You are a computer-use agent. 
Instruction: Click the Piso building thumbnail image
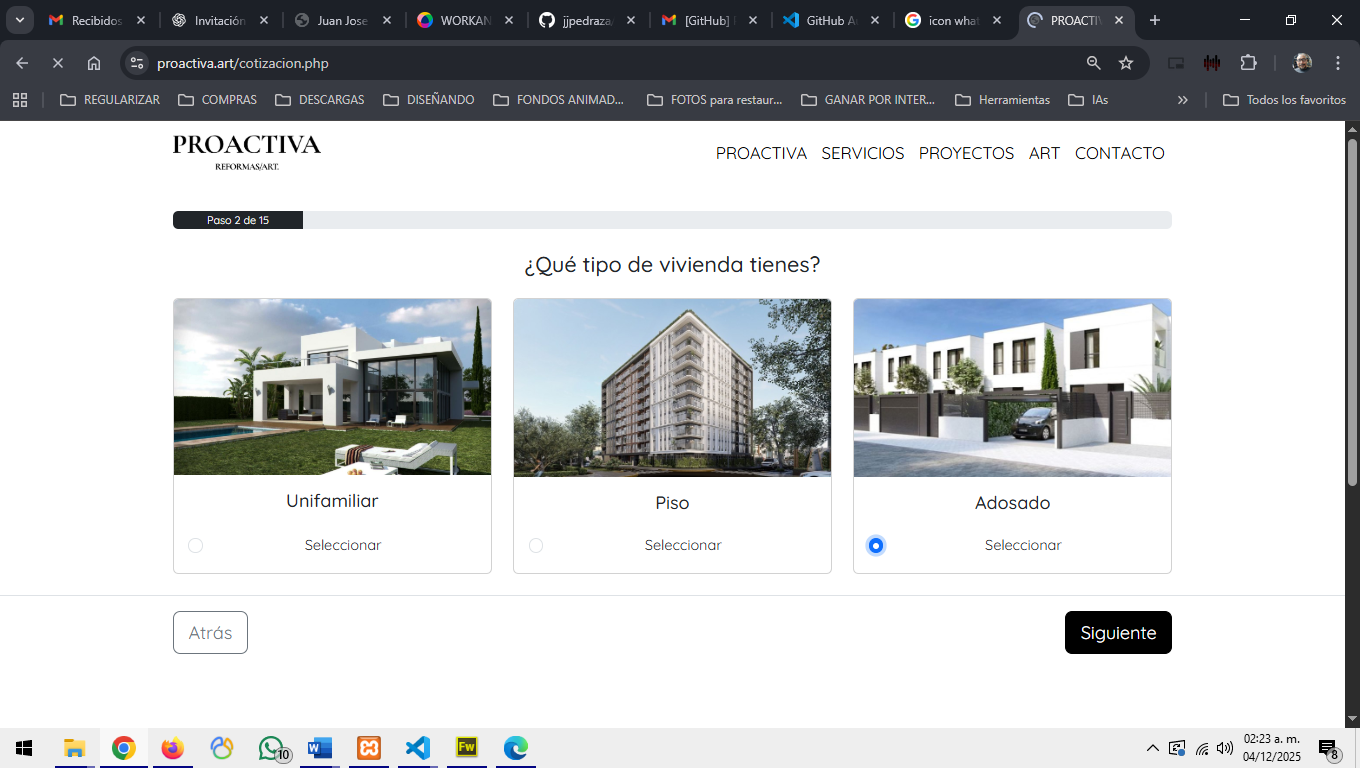(672, 387)
